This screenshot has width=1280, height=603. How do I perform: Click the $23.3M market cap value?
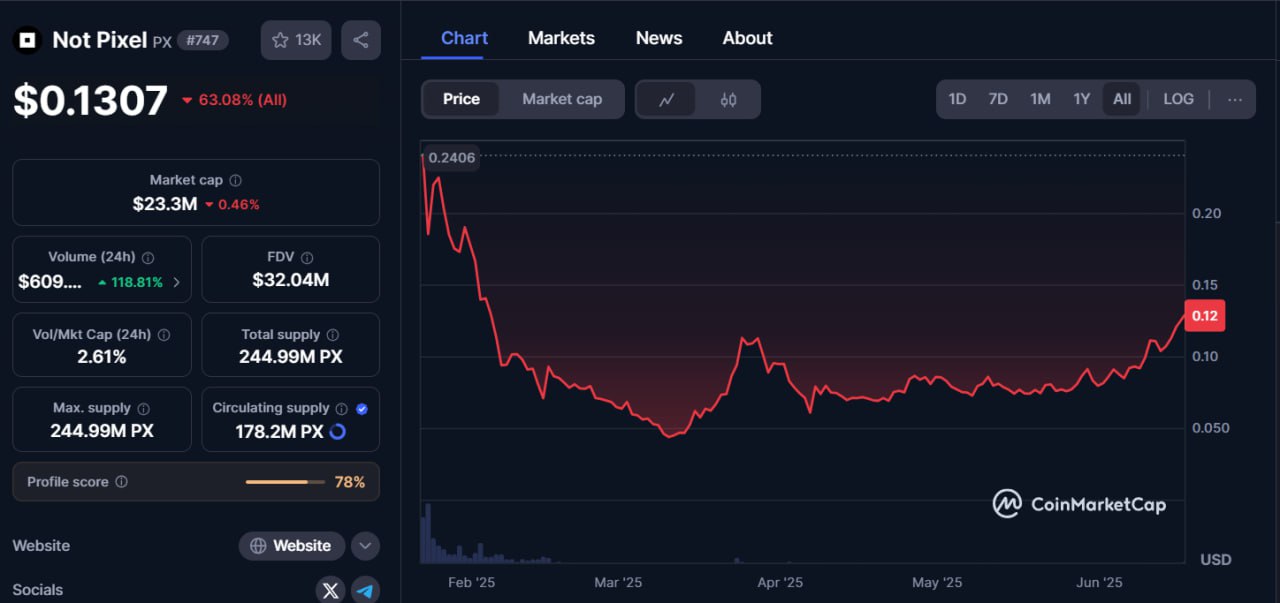164,204
